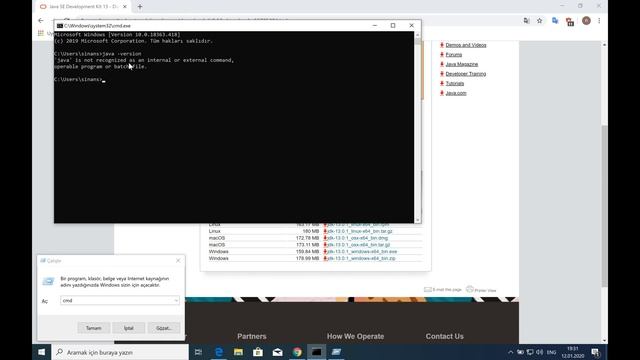Select the Command Prompt taskbar icon
This screenshot has height=360, width=640.
[x=317, y=352]
